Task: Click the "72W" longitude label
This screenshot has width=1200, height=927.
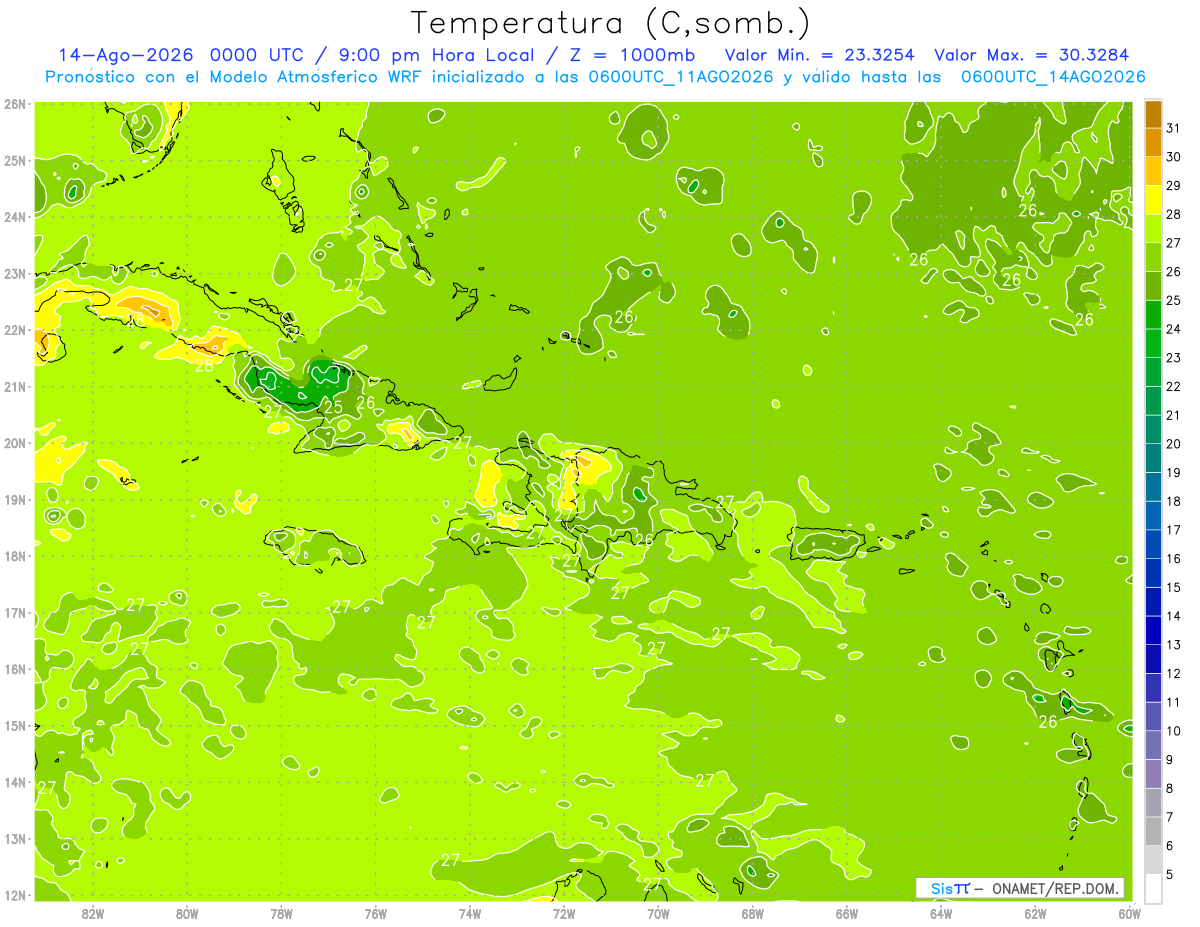Action: click(x=564, y=913)
